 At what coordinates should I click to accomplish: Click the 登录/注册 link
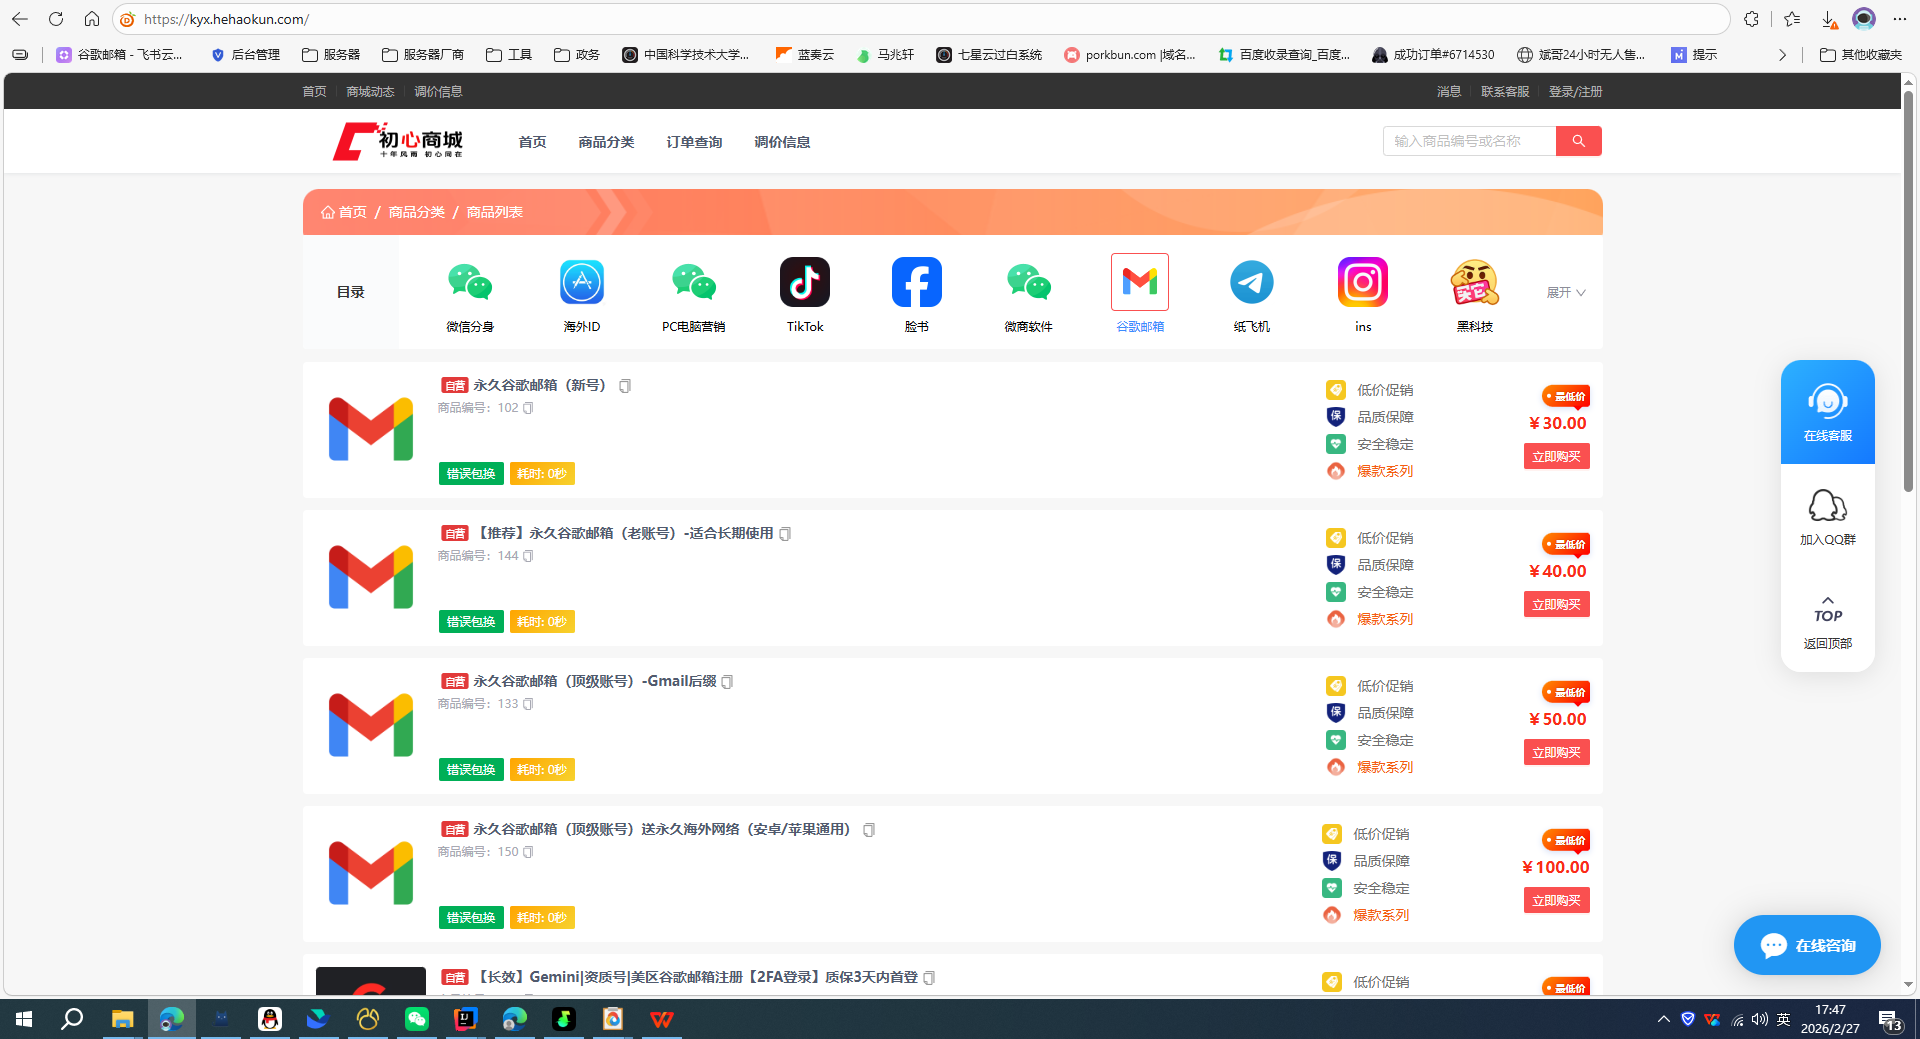pos(1576,91)
